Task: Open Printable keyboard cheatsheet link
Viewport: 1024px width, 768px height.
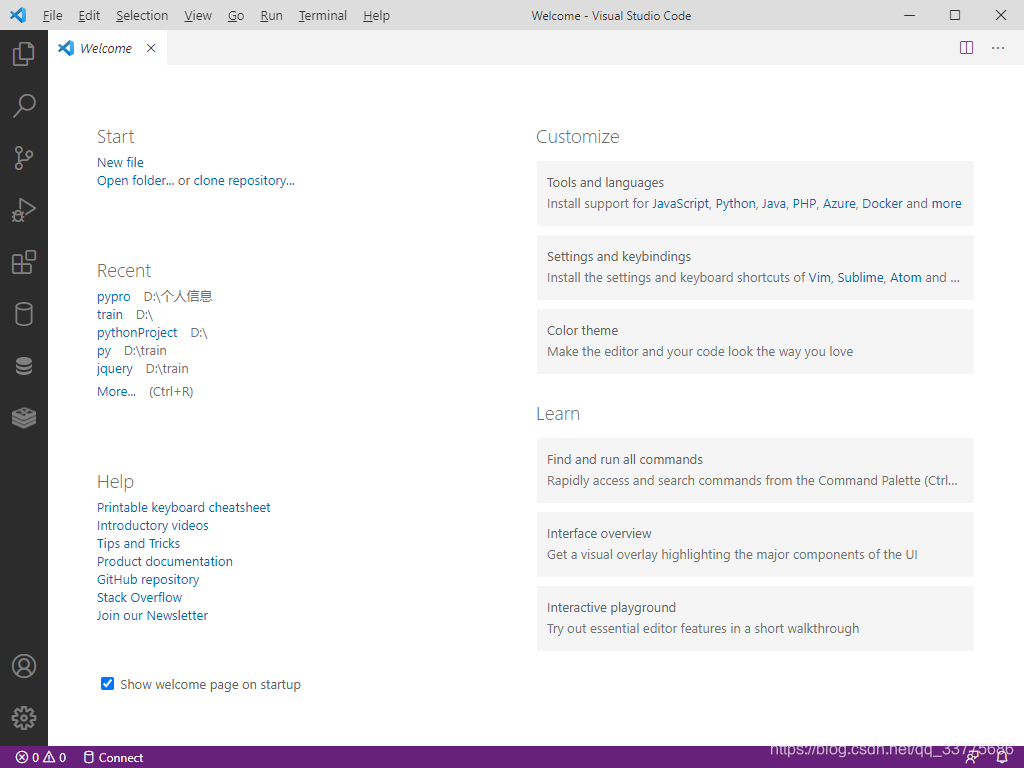Action: (x=184, y=507)
